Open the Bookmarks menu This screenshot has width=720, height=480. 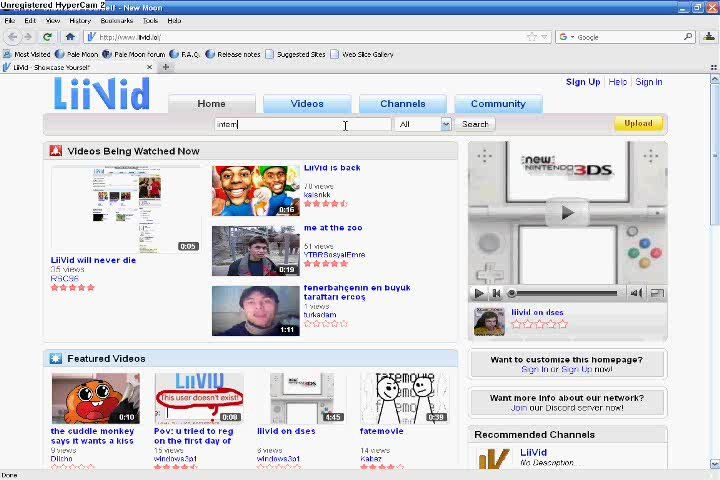point(117,21)
